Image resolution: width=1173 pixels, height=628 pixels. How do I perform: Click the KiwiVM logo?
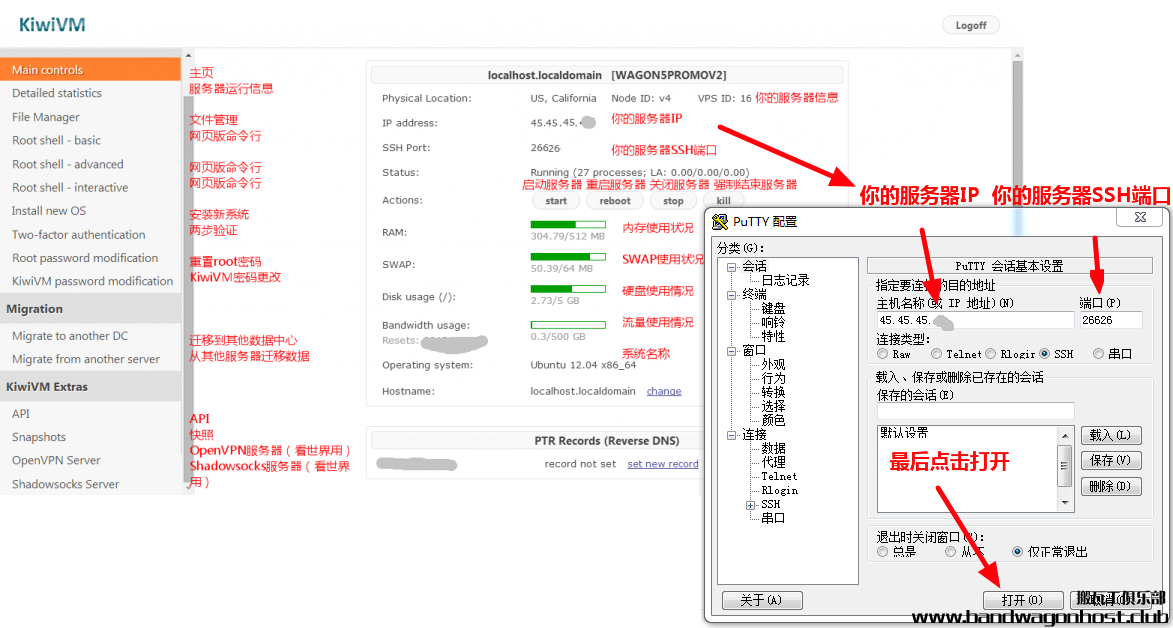(52, 25)
